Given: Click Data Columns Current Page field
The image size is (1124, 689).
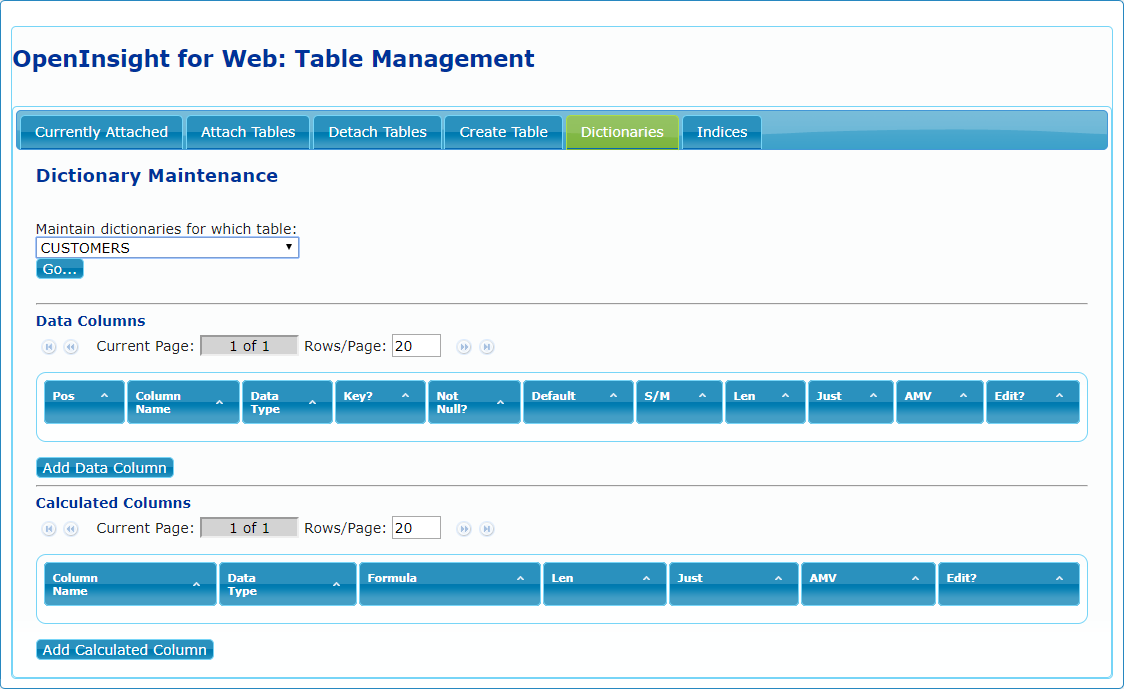Looking at the screenshot, I should tap(249, 346).
